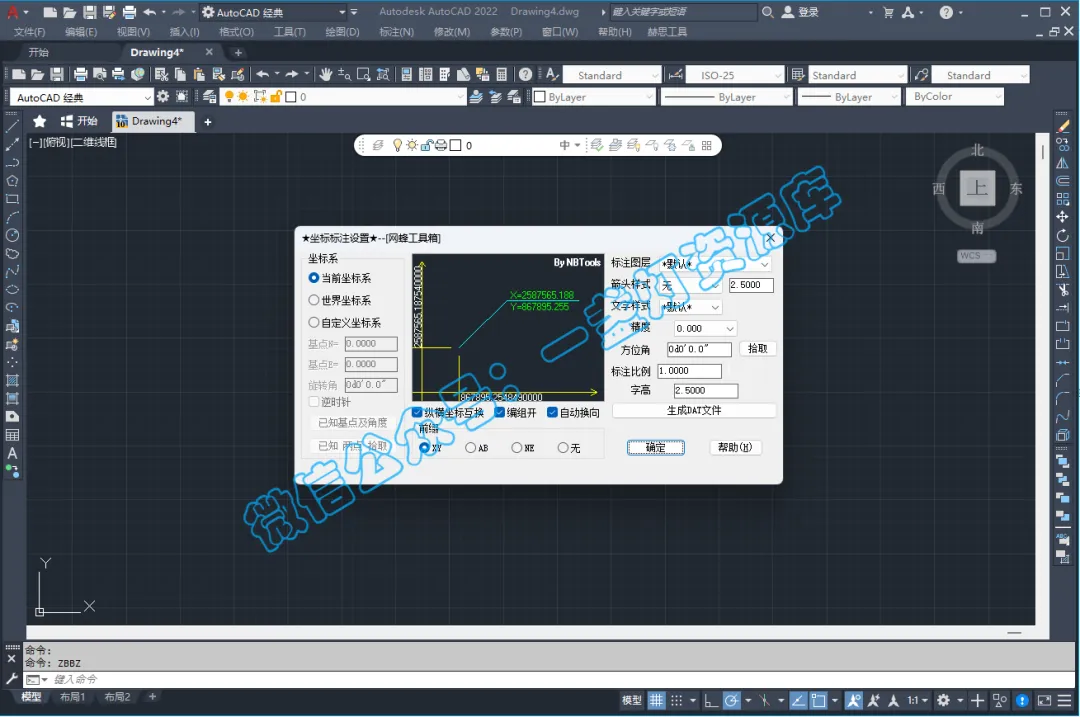Viewport: 1080px width, 717px height.
Task: Expand the 文字样式 dropdown
Action: (690, 306)
